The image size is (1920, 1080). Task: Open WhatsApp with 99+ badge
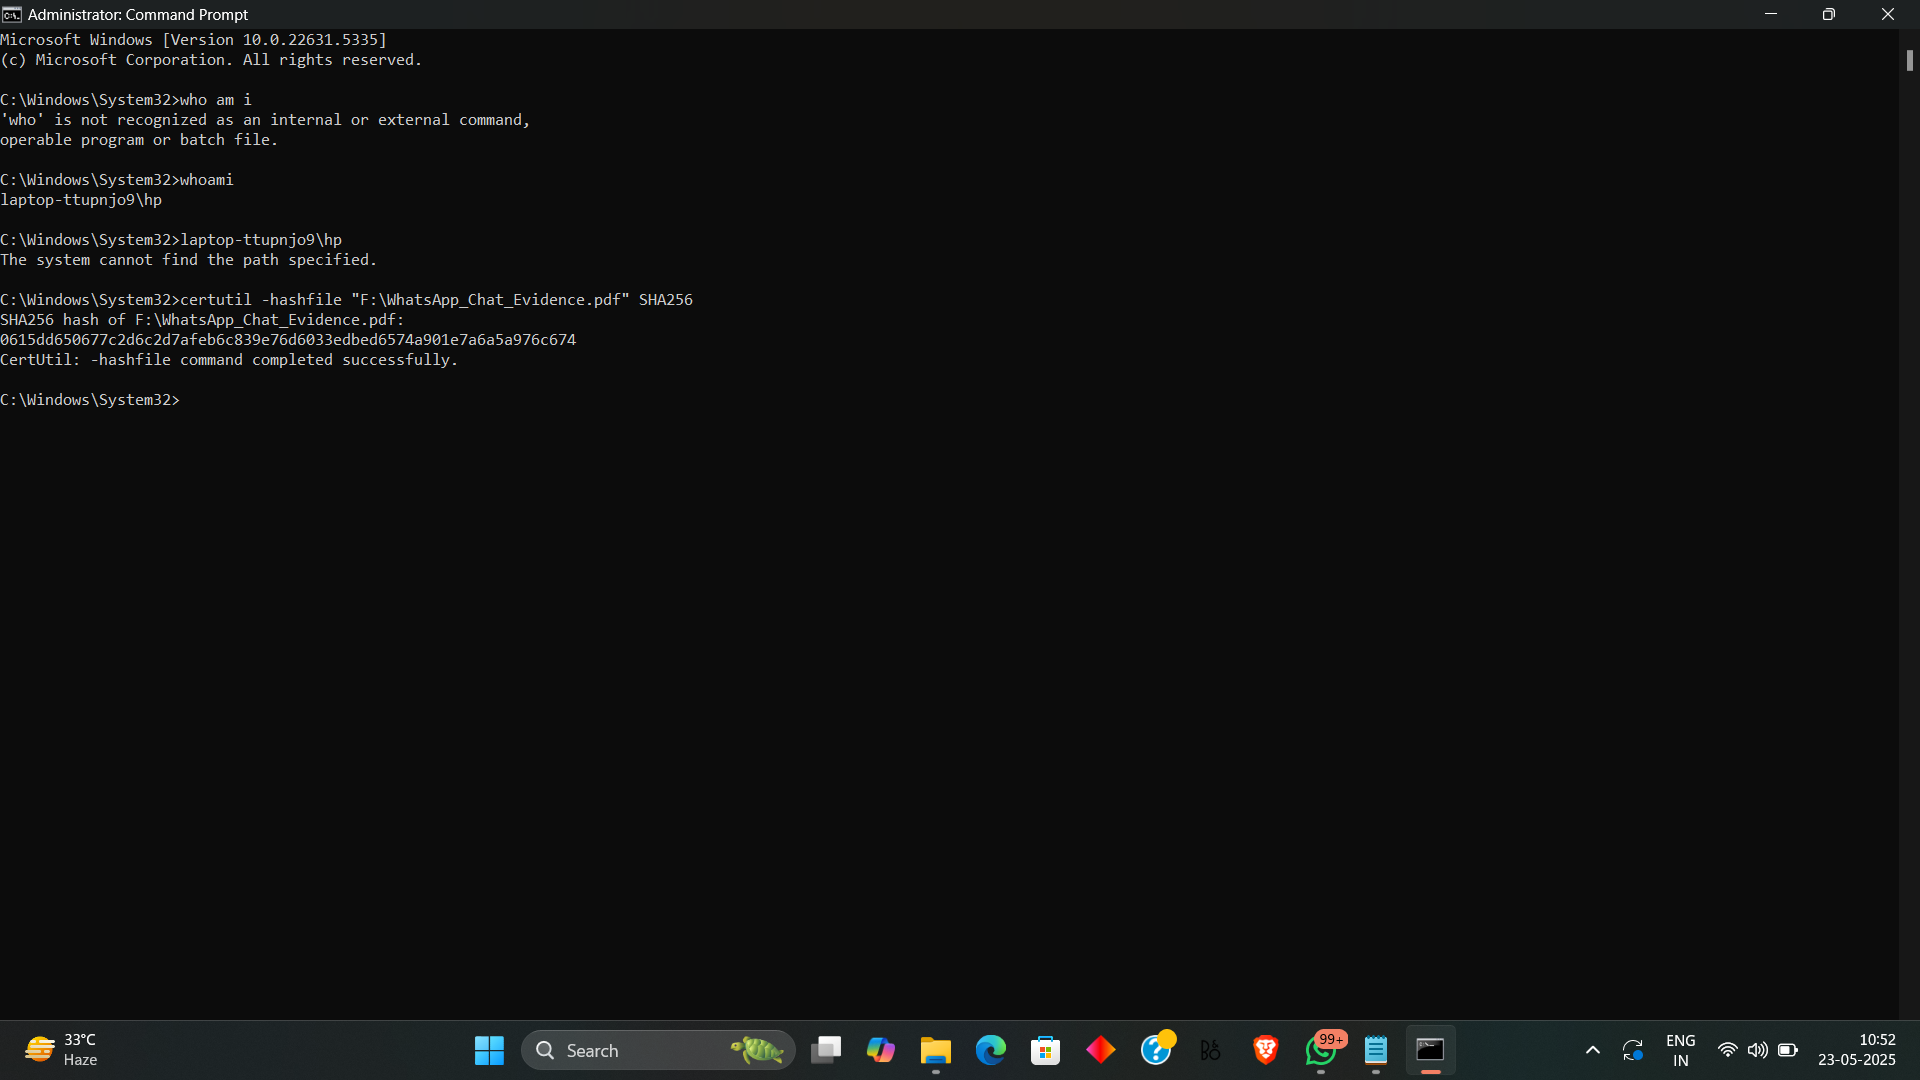[1321, 1050]
